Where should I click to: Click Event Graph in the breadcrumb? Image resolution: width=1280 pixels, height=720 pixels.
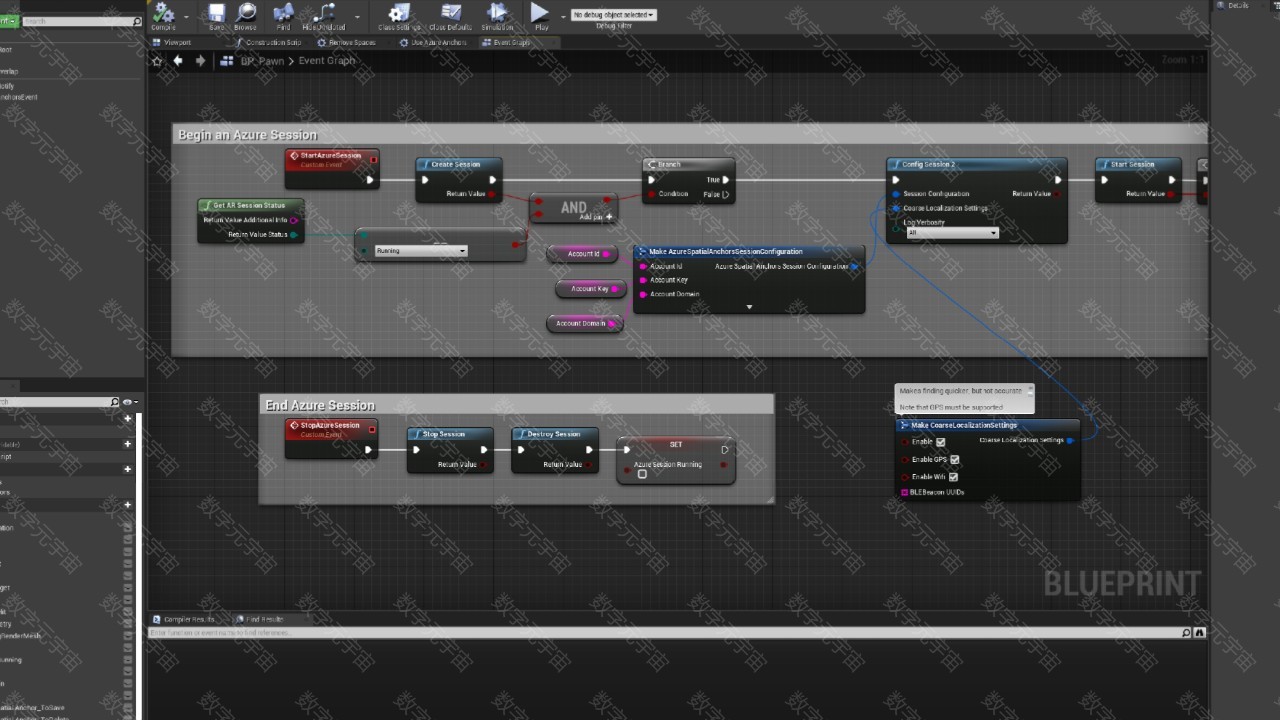click(x=326, y=61)
